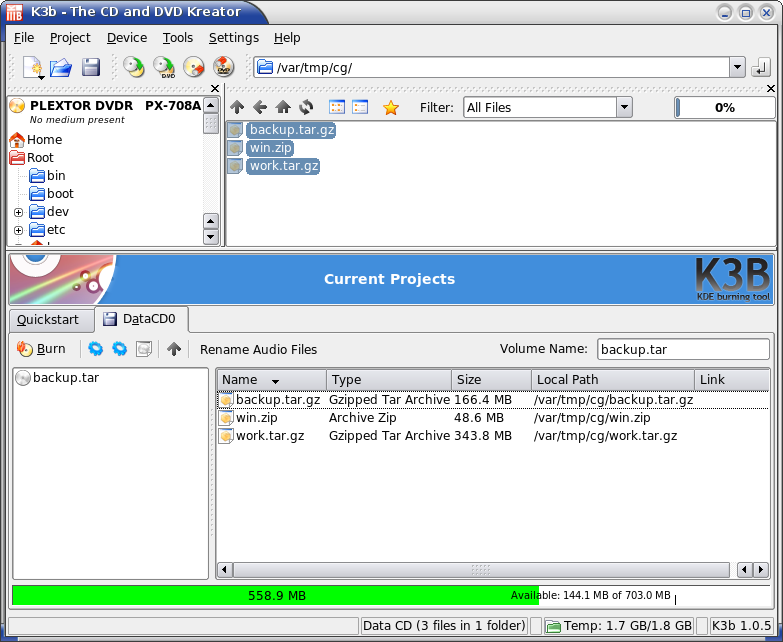Click the Local Path column header
The image size is (783, 642).
(613, 379)
